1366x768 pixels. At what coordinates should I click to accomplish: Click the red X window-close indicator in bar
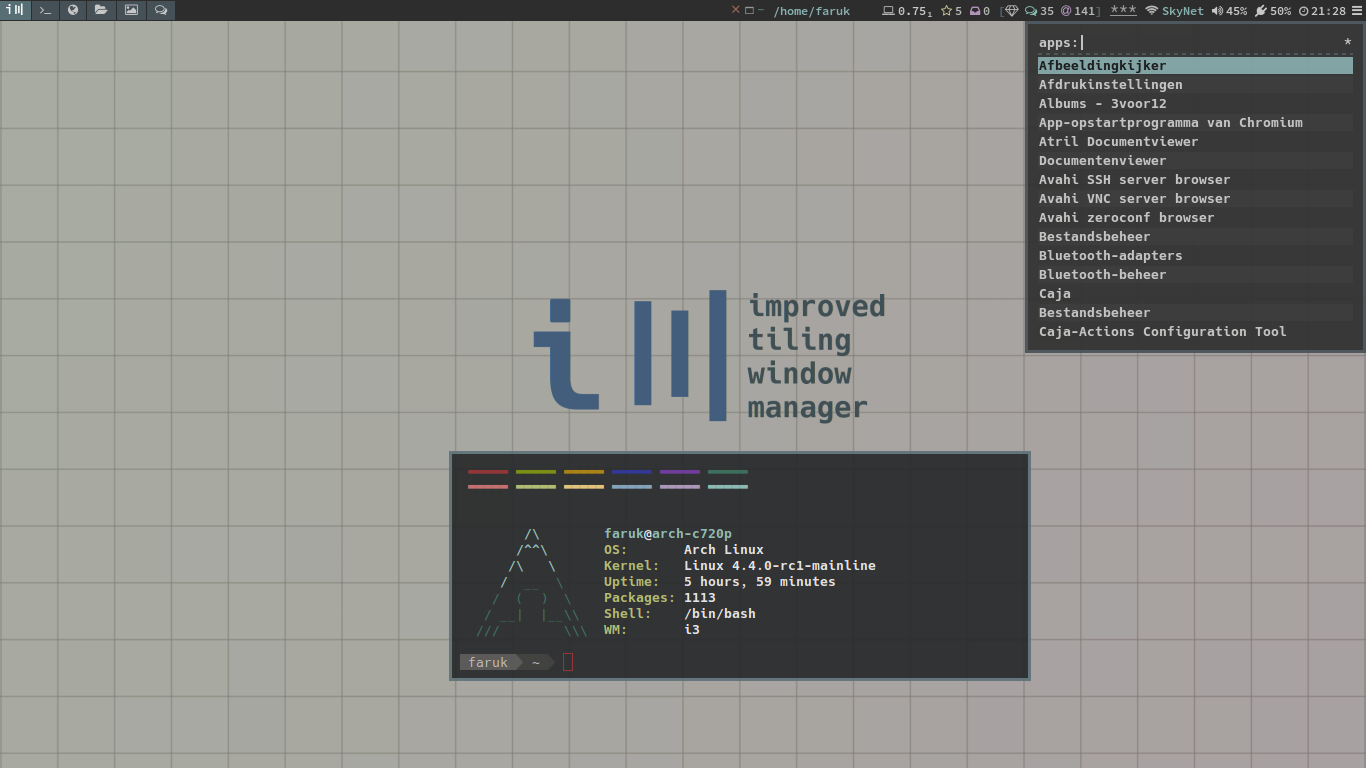(x=736, y=10)
